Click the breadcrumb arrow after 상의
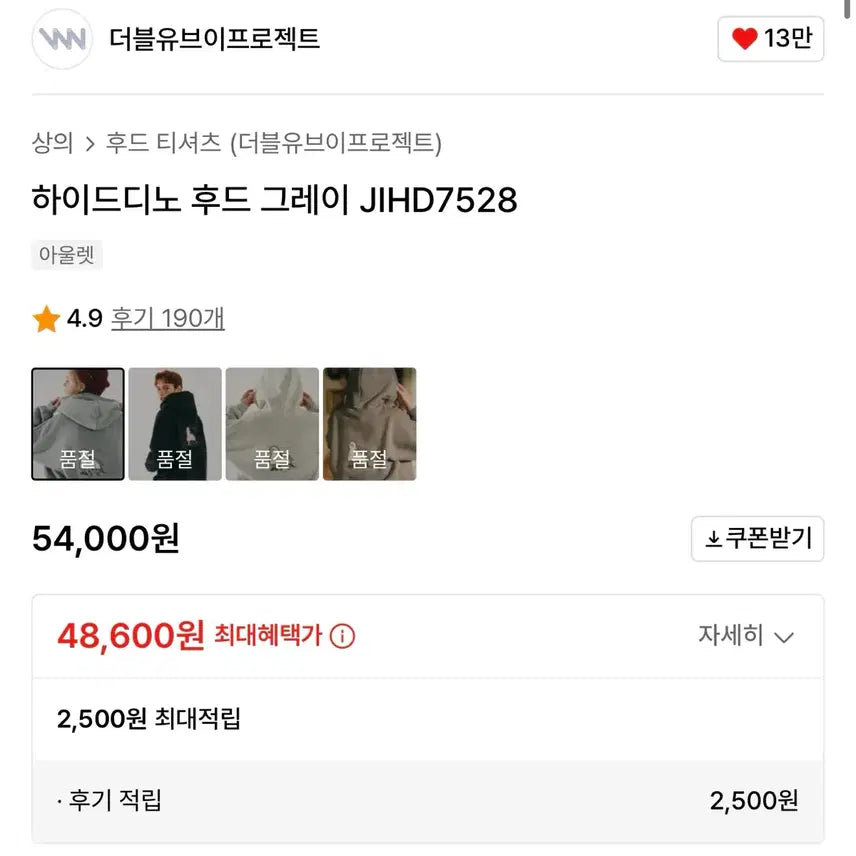856x856 pixels. pos(90,143)
